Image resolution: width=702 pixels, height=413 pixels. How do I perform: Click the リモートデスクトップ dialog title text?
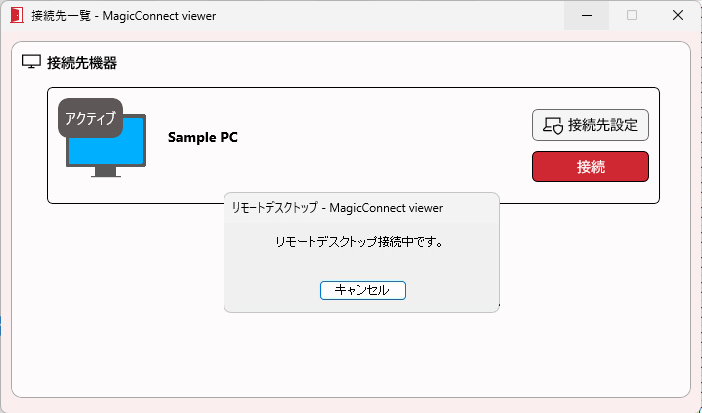click(x=337, y=208)
